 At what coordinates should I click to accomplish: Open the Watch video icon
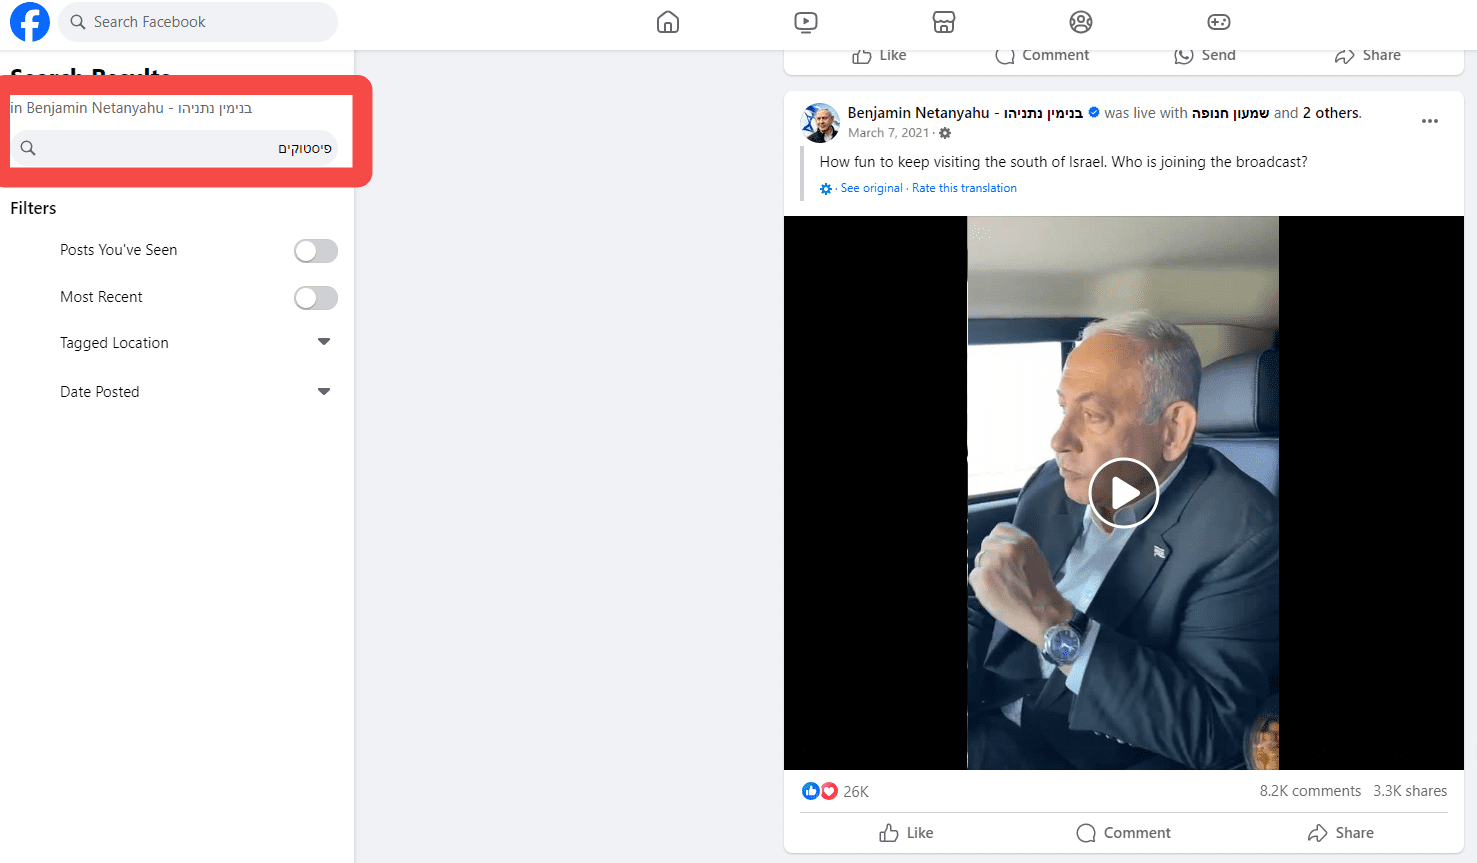pos(806,22)
